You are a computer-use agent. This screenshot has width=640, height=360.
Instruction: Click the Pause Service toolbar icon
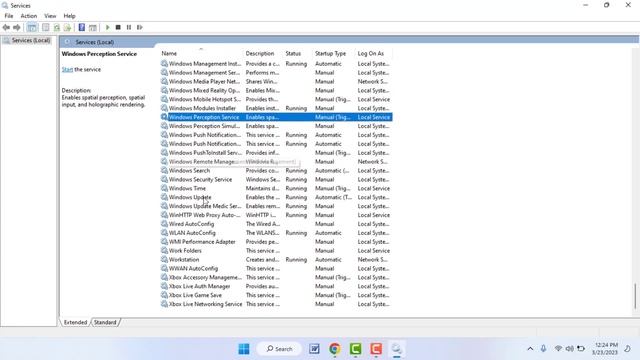[x=129, y=27]
